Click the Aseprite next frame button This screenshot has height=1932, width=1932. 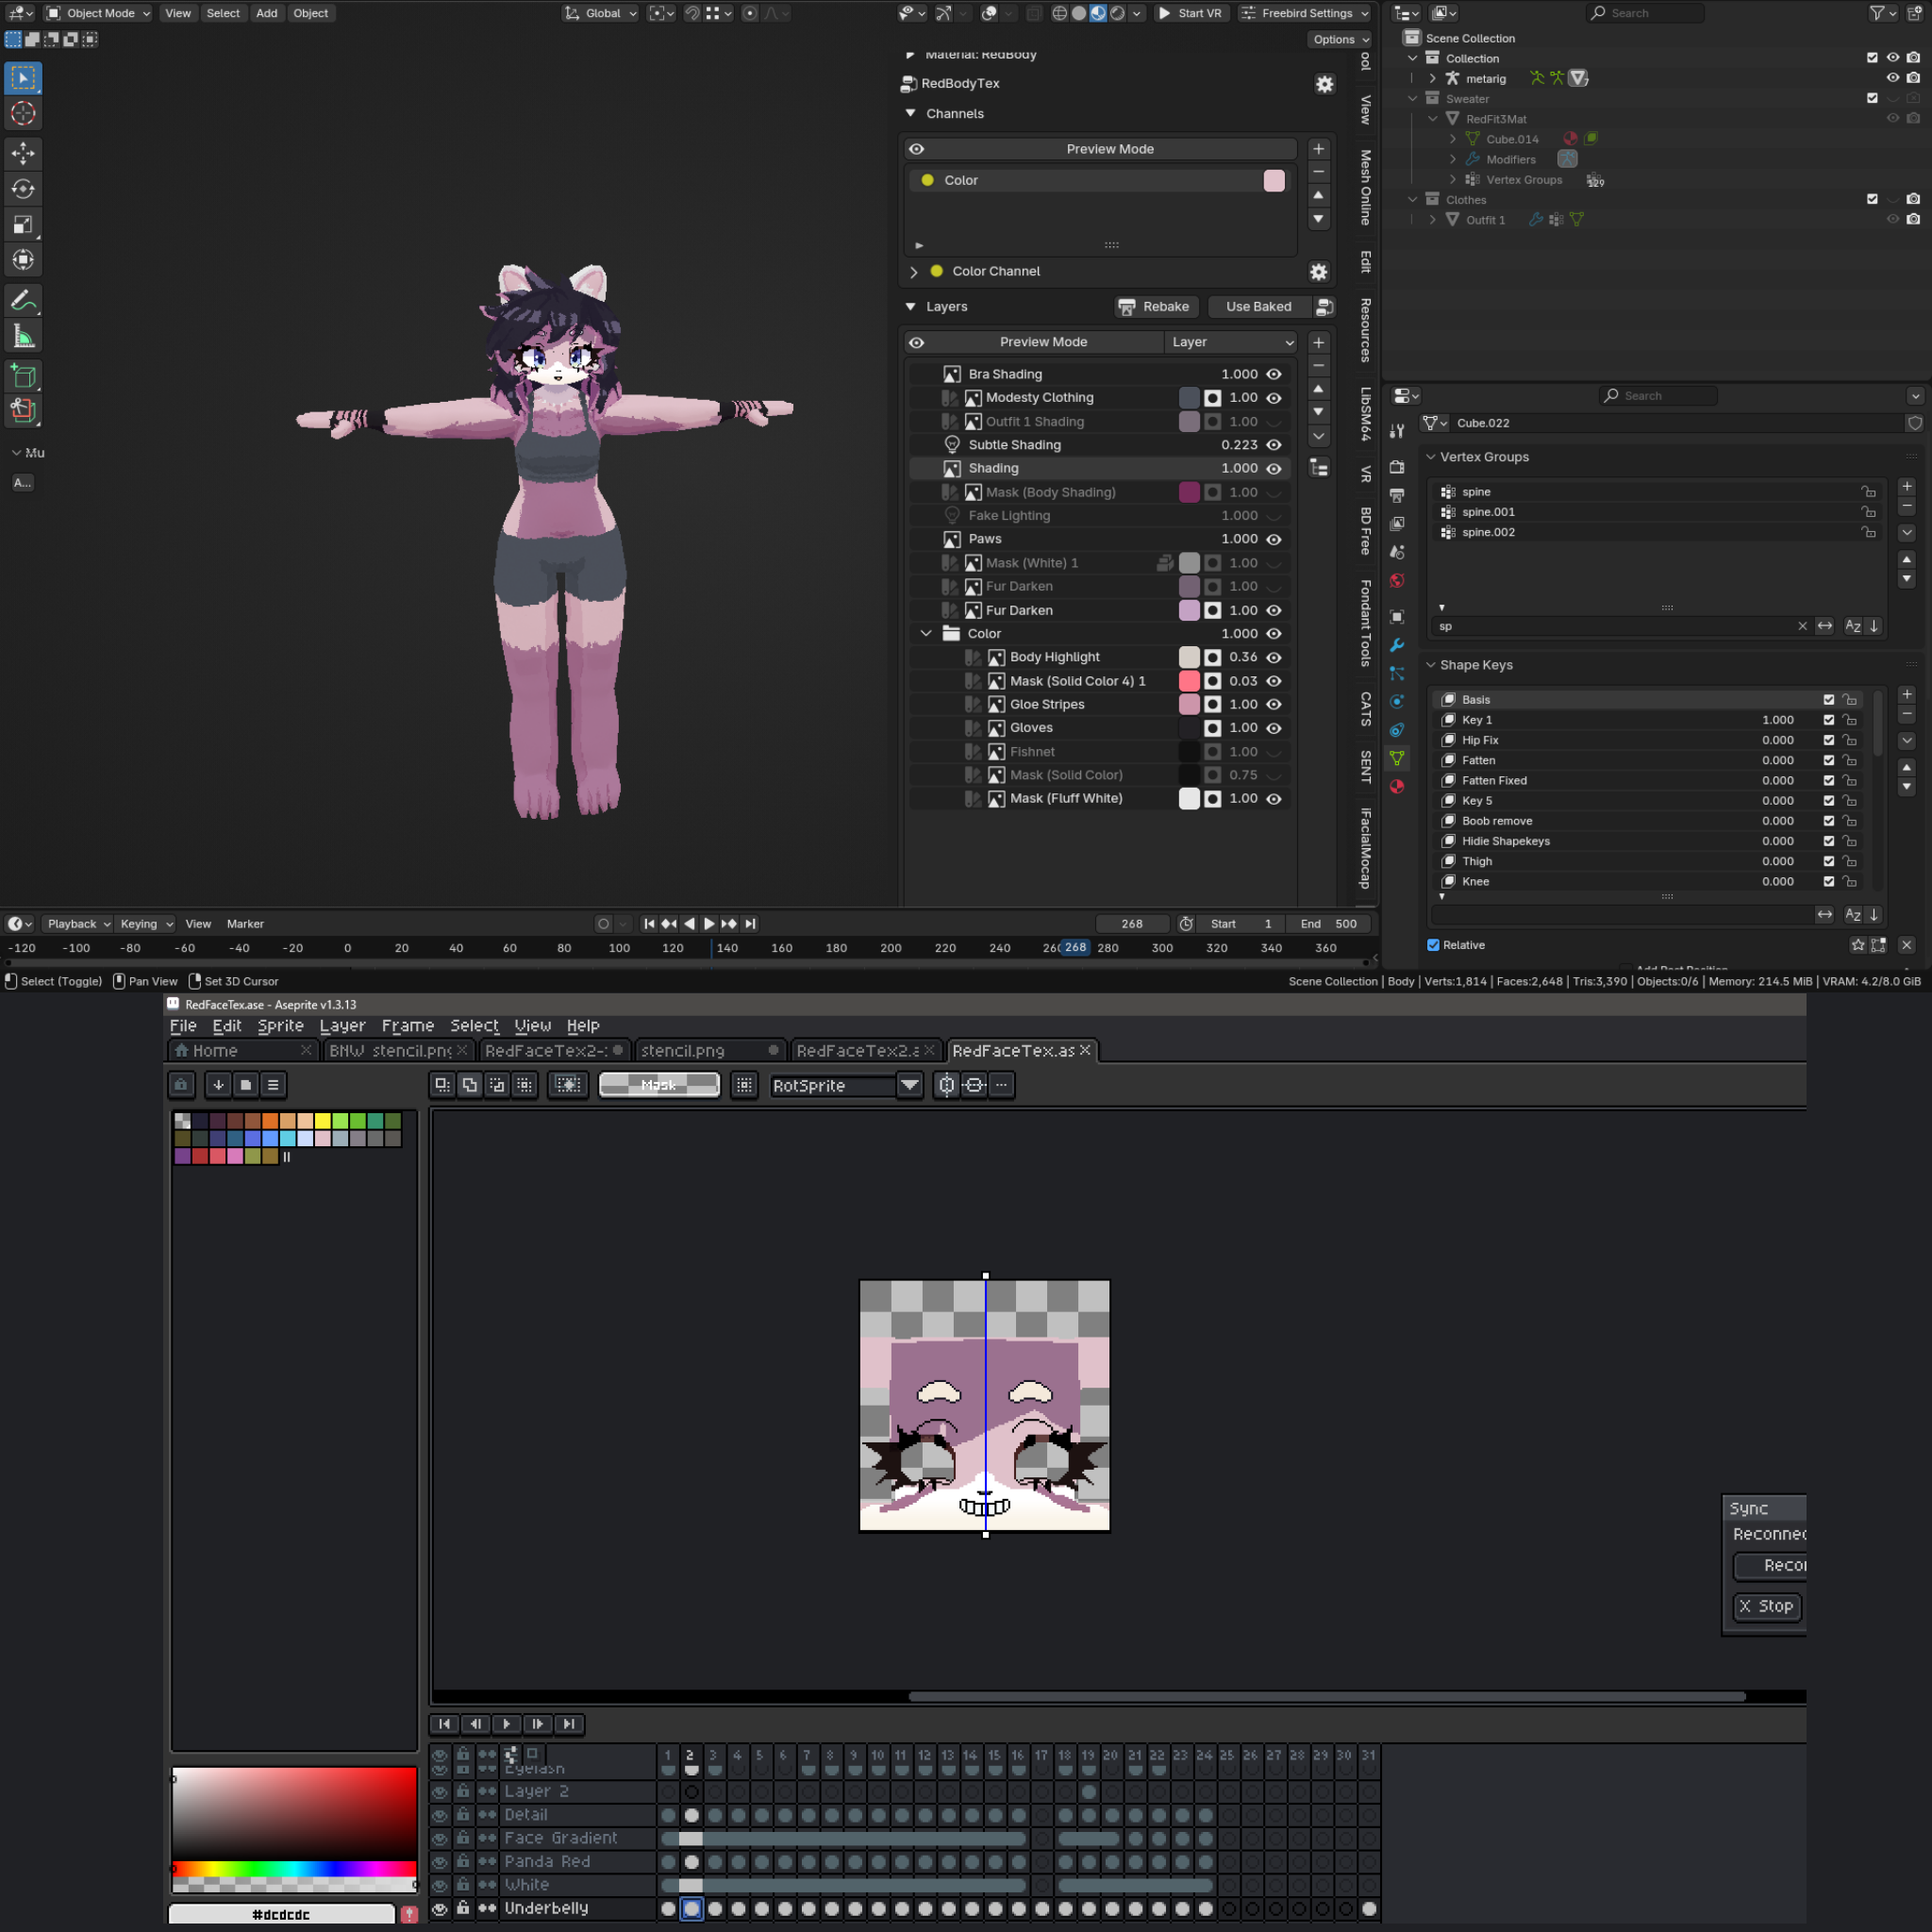coord(537,1724)
